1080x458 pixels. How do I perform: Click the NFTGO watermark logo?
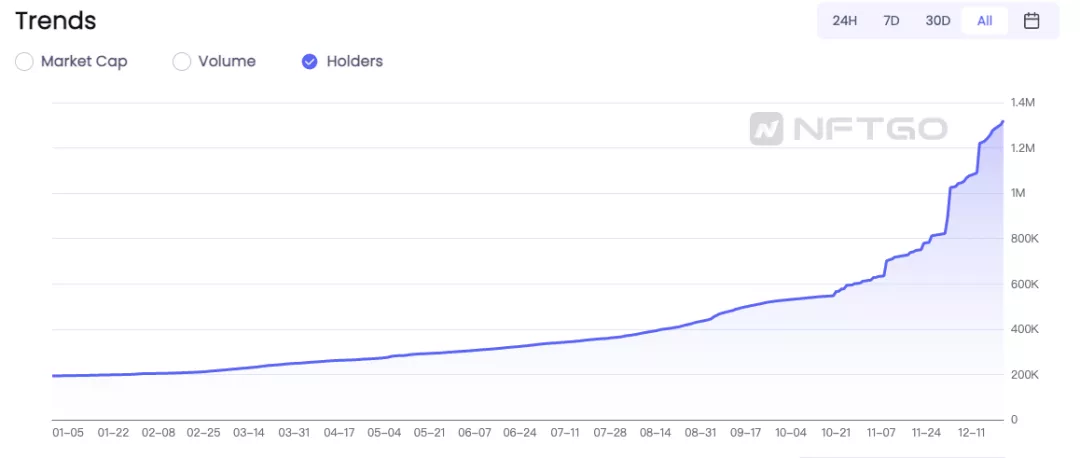click(x=849, y=129)
